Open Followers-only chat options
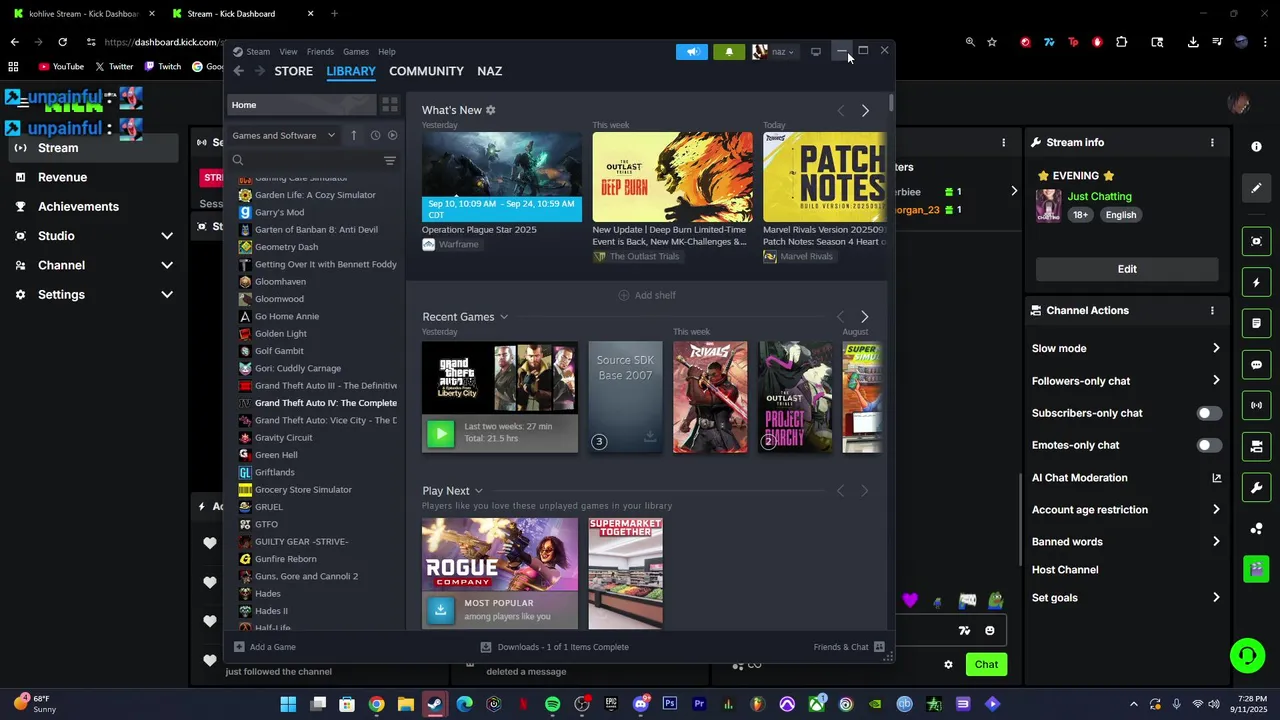The height and width of the screenshot is (720, 1280). click(1127, 380)
